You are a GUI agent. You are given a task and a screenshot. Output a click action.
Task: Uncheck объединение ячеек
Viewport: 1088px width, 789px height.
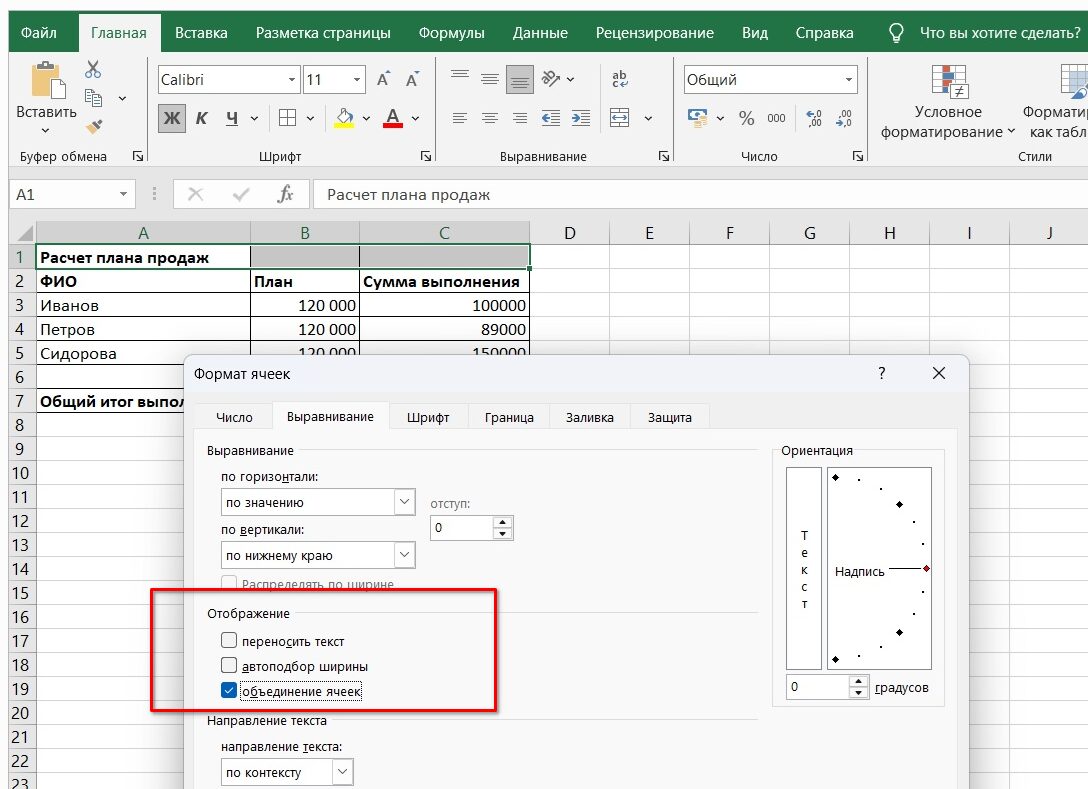click(229, 690)
